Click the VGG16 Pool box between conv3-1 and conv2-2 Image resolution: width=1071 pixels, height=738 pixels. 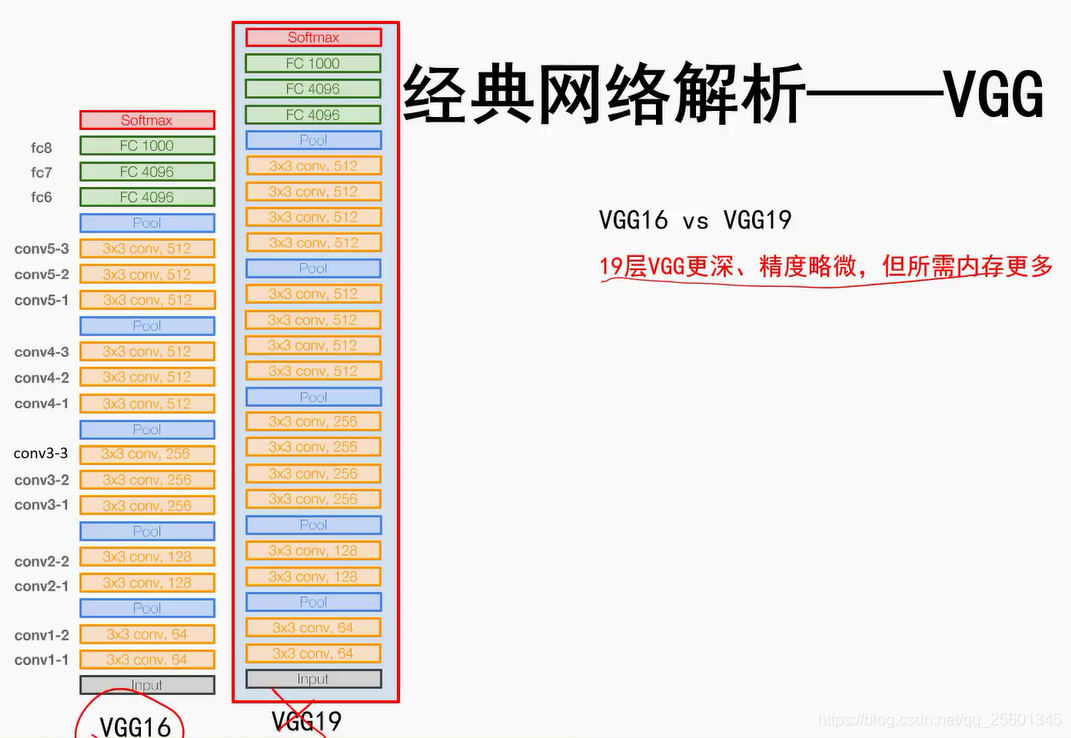(x=147, y=531)
